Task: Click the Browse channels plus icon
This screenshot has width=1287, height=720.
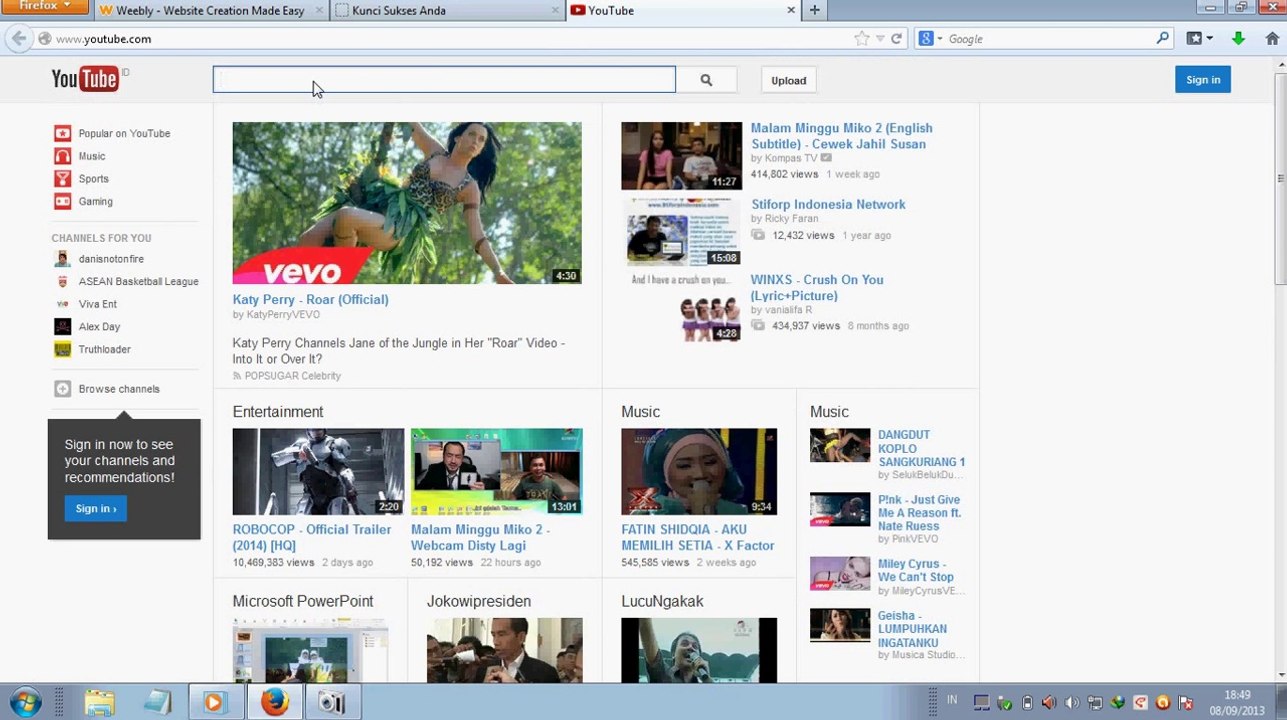Action: pos(62,389)
